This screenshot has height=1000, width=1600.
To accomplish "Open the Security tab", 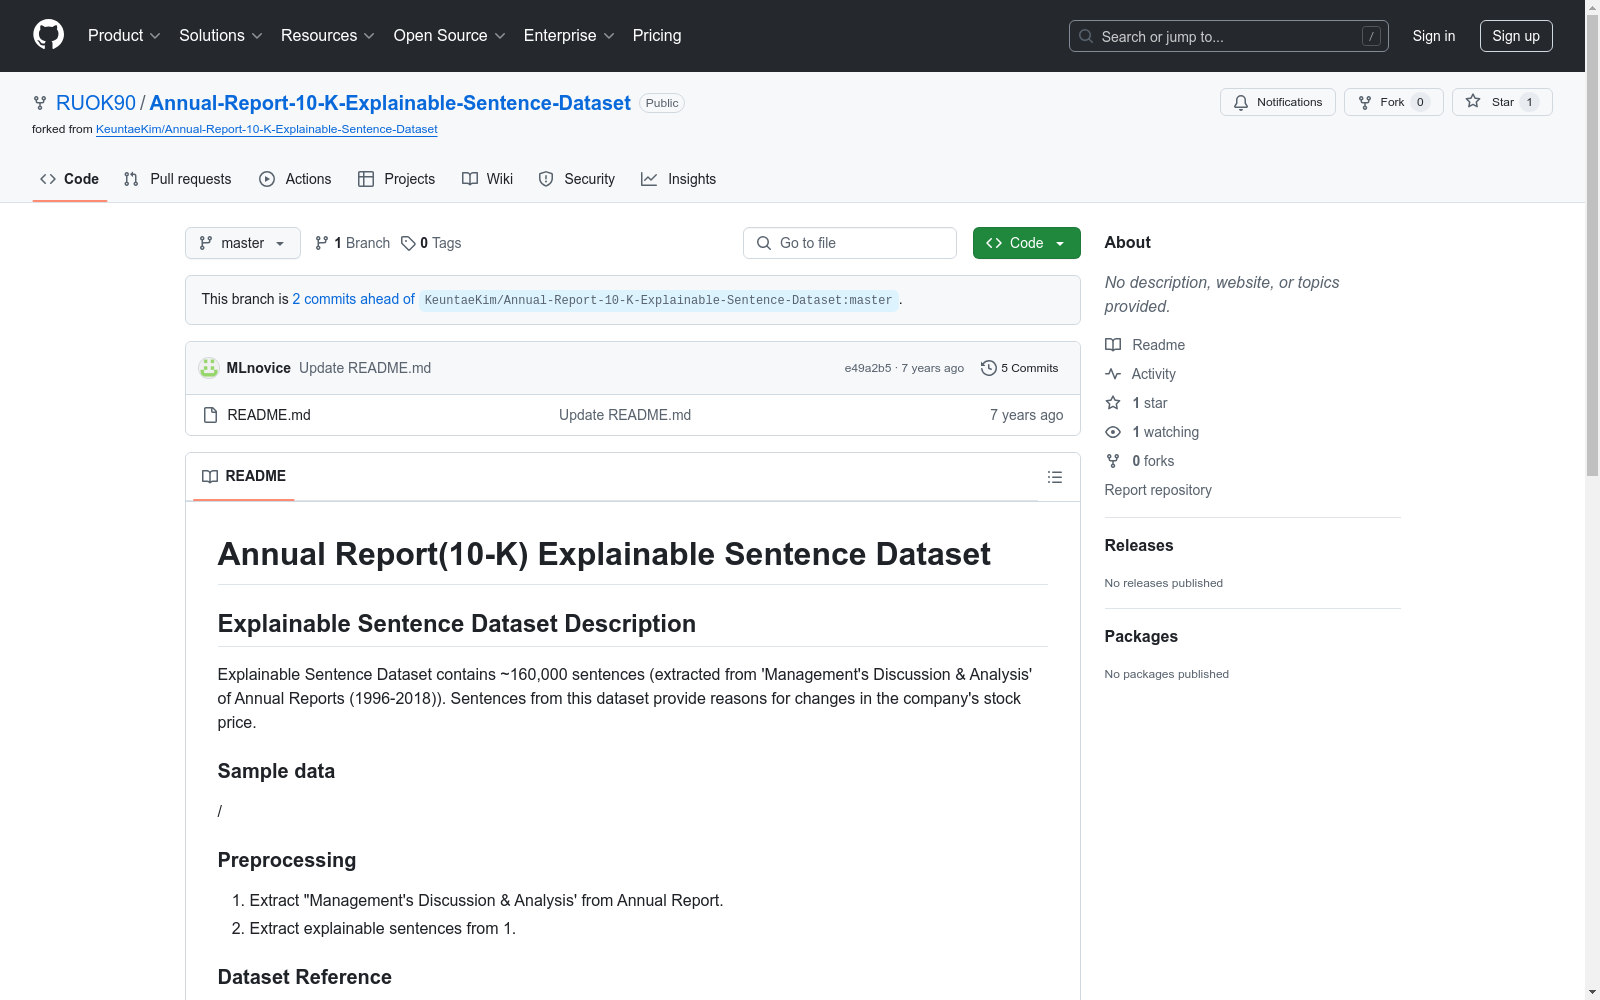I will tap(577, 179).
